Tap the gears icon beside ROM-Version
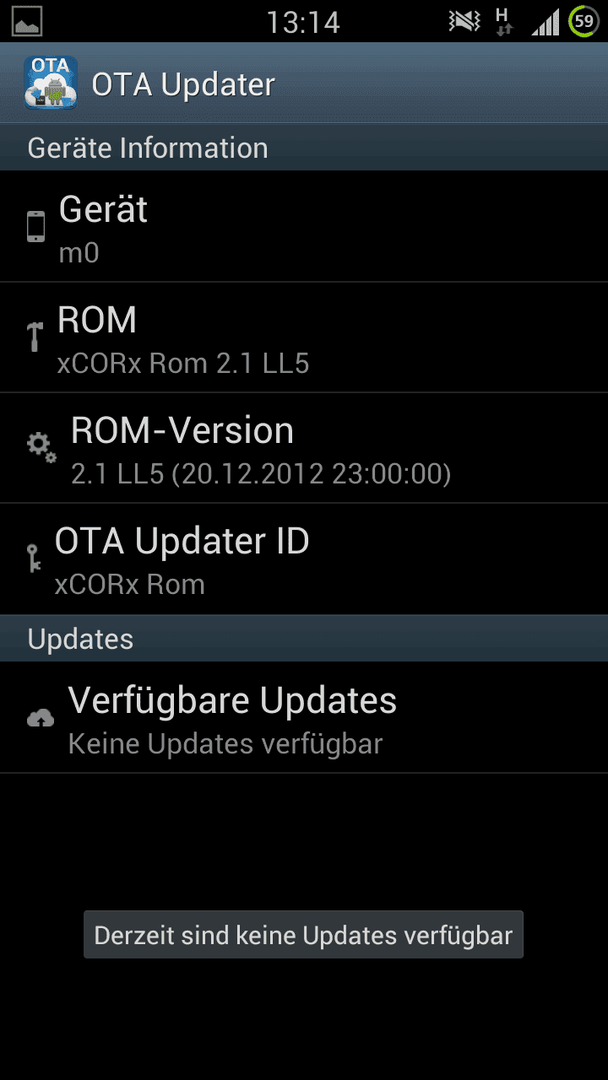Viewport: 608px width, 1080px height. point(41,448)
